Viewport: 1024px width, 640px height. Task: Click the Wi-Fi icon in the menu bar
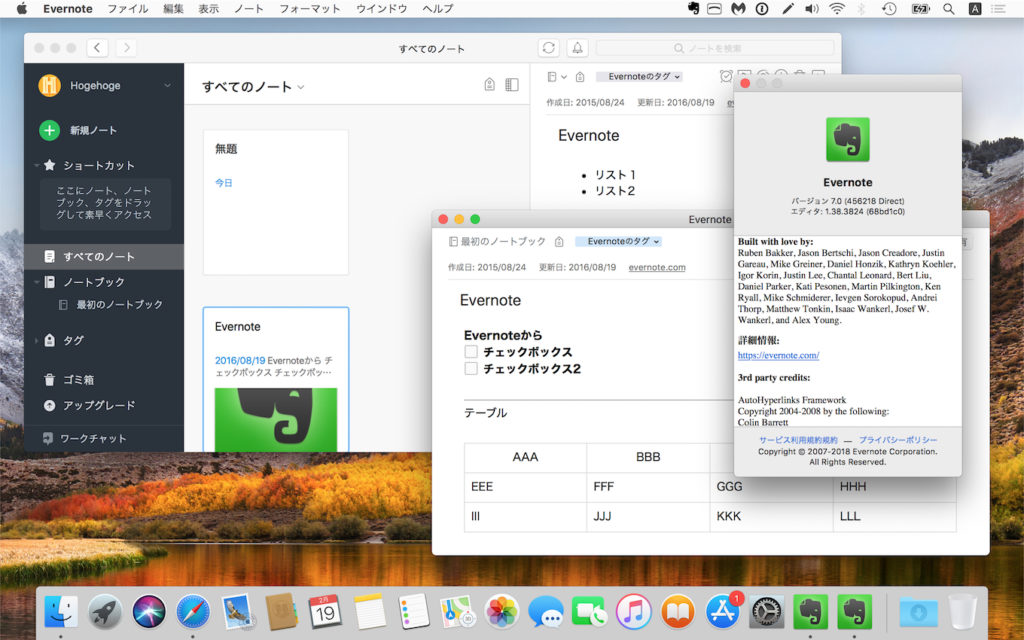pyautogui.click(x=837, y=8)
